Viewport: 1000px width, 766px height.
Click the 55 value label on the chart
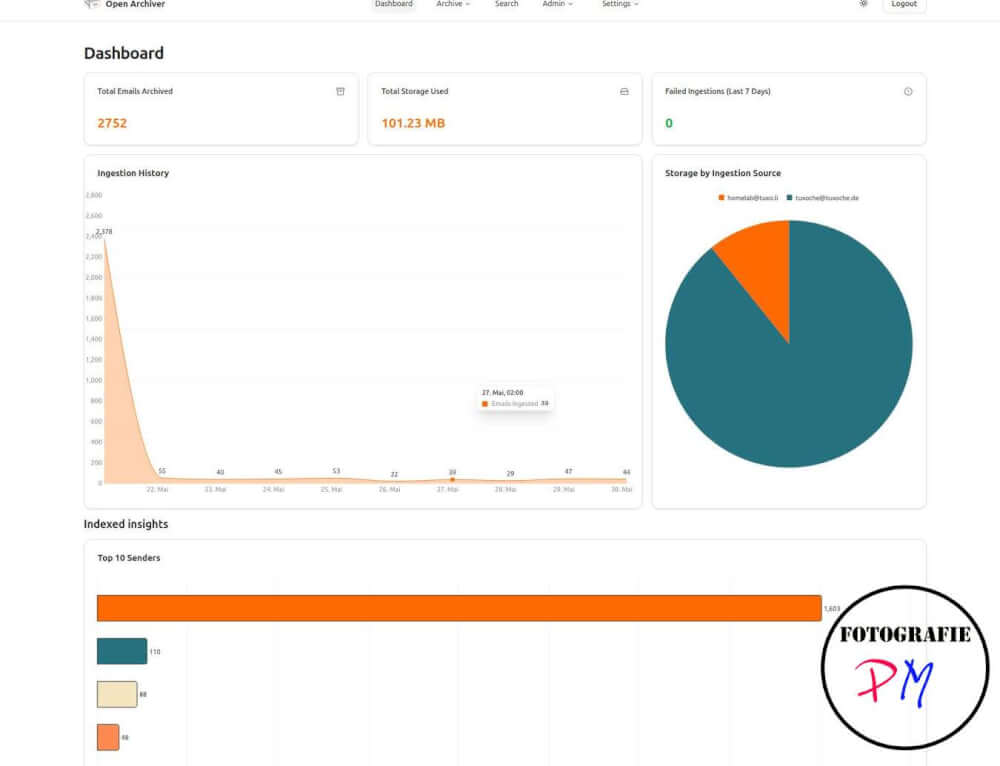162,471
